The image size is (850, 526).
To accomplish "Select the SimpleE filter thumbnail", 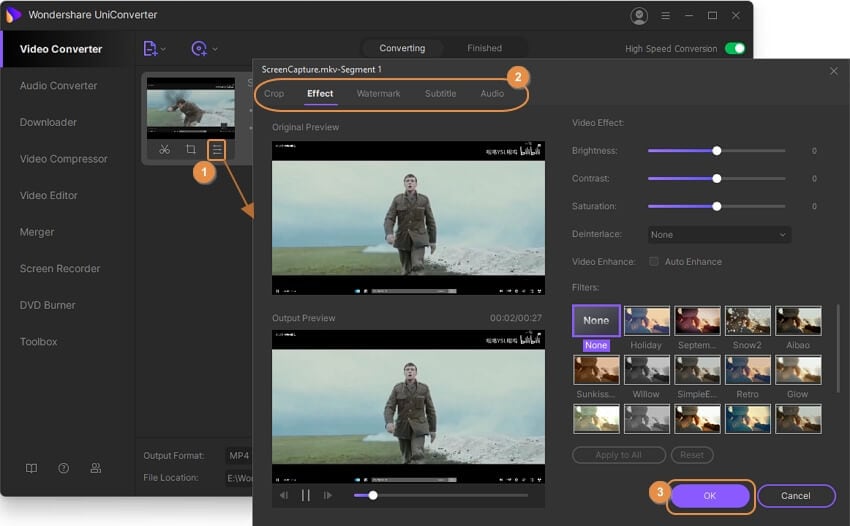I will click(x=697, y=370).
